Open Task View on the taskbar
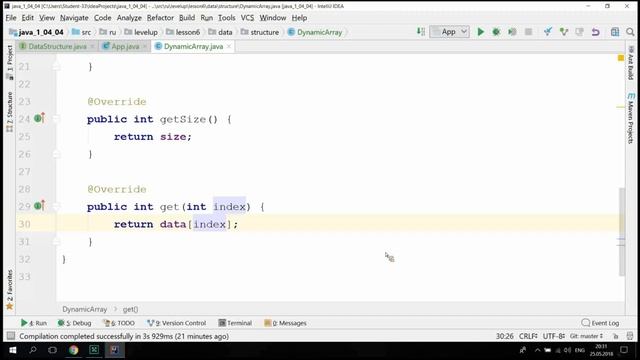Viewport: 640px width, 360px height. pos(52,350)
